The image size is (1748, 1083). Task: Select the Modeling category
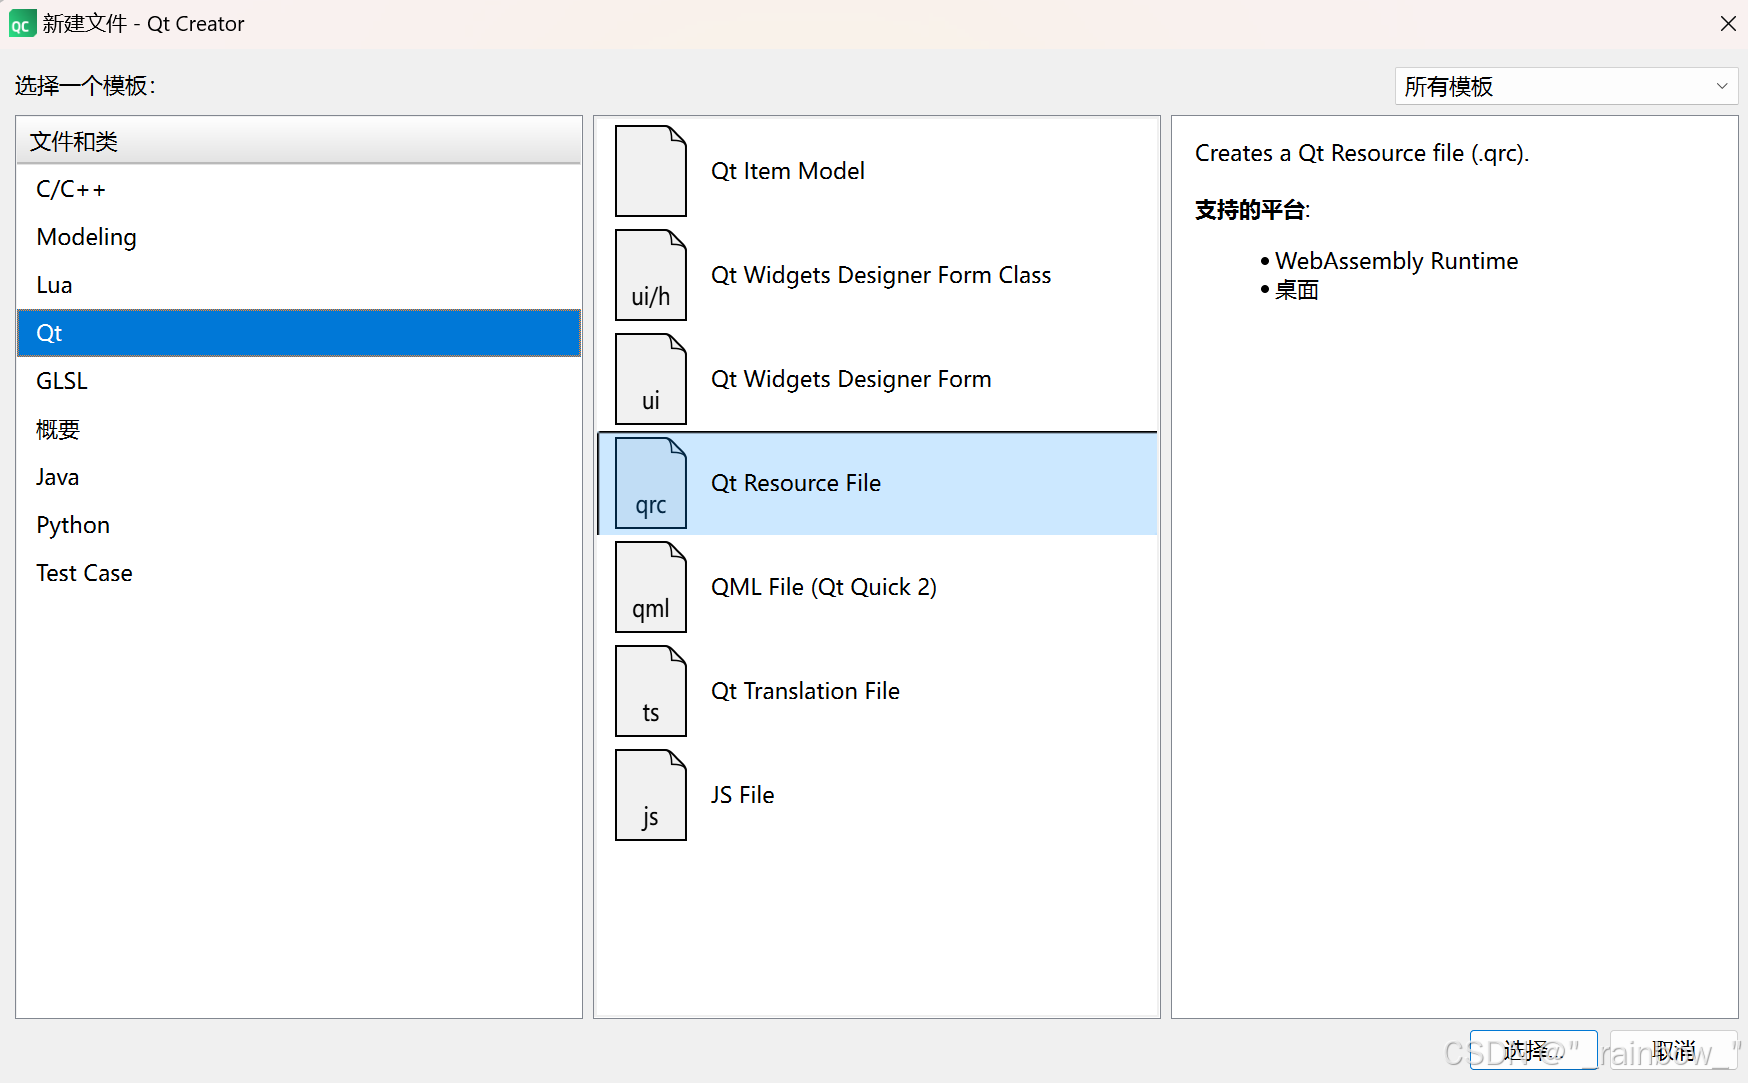[299, 237]
